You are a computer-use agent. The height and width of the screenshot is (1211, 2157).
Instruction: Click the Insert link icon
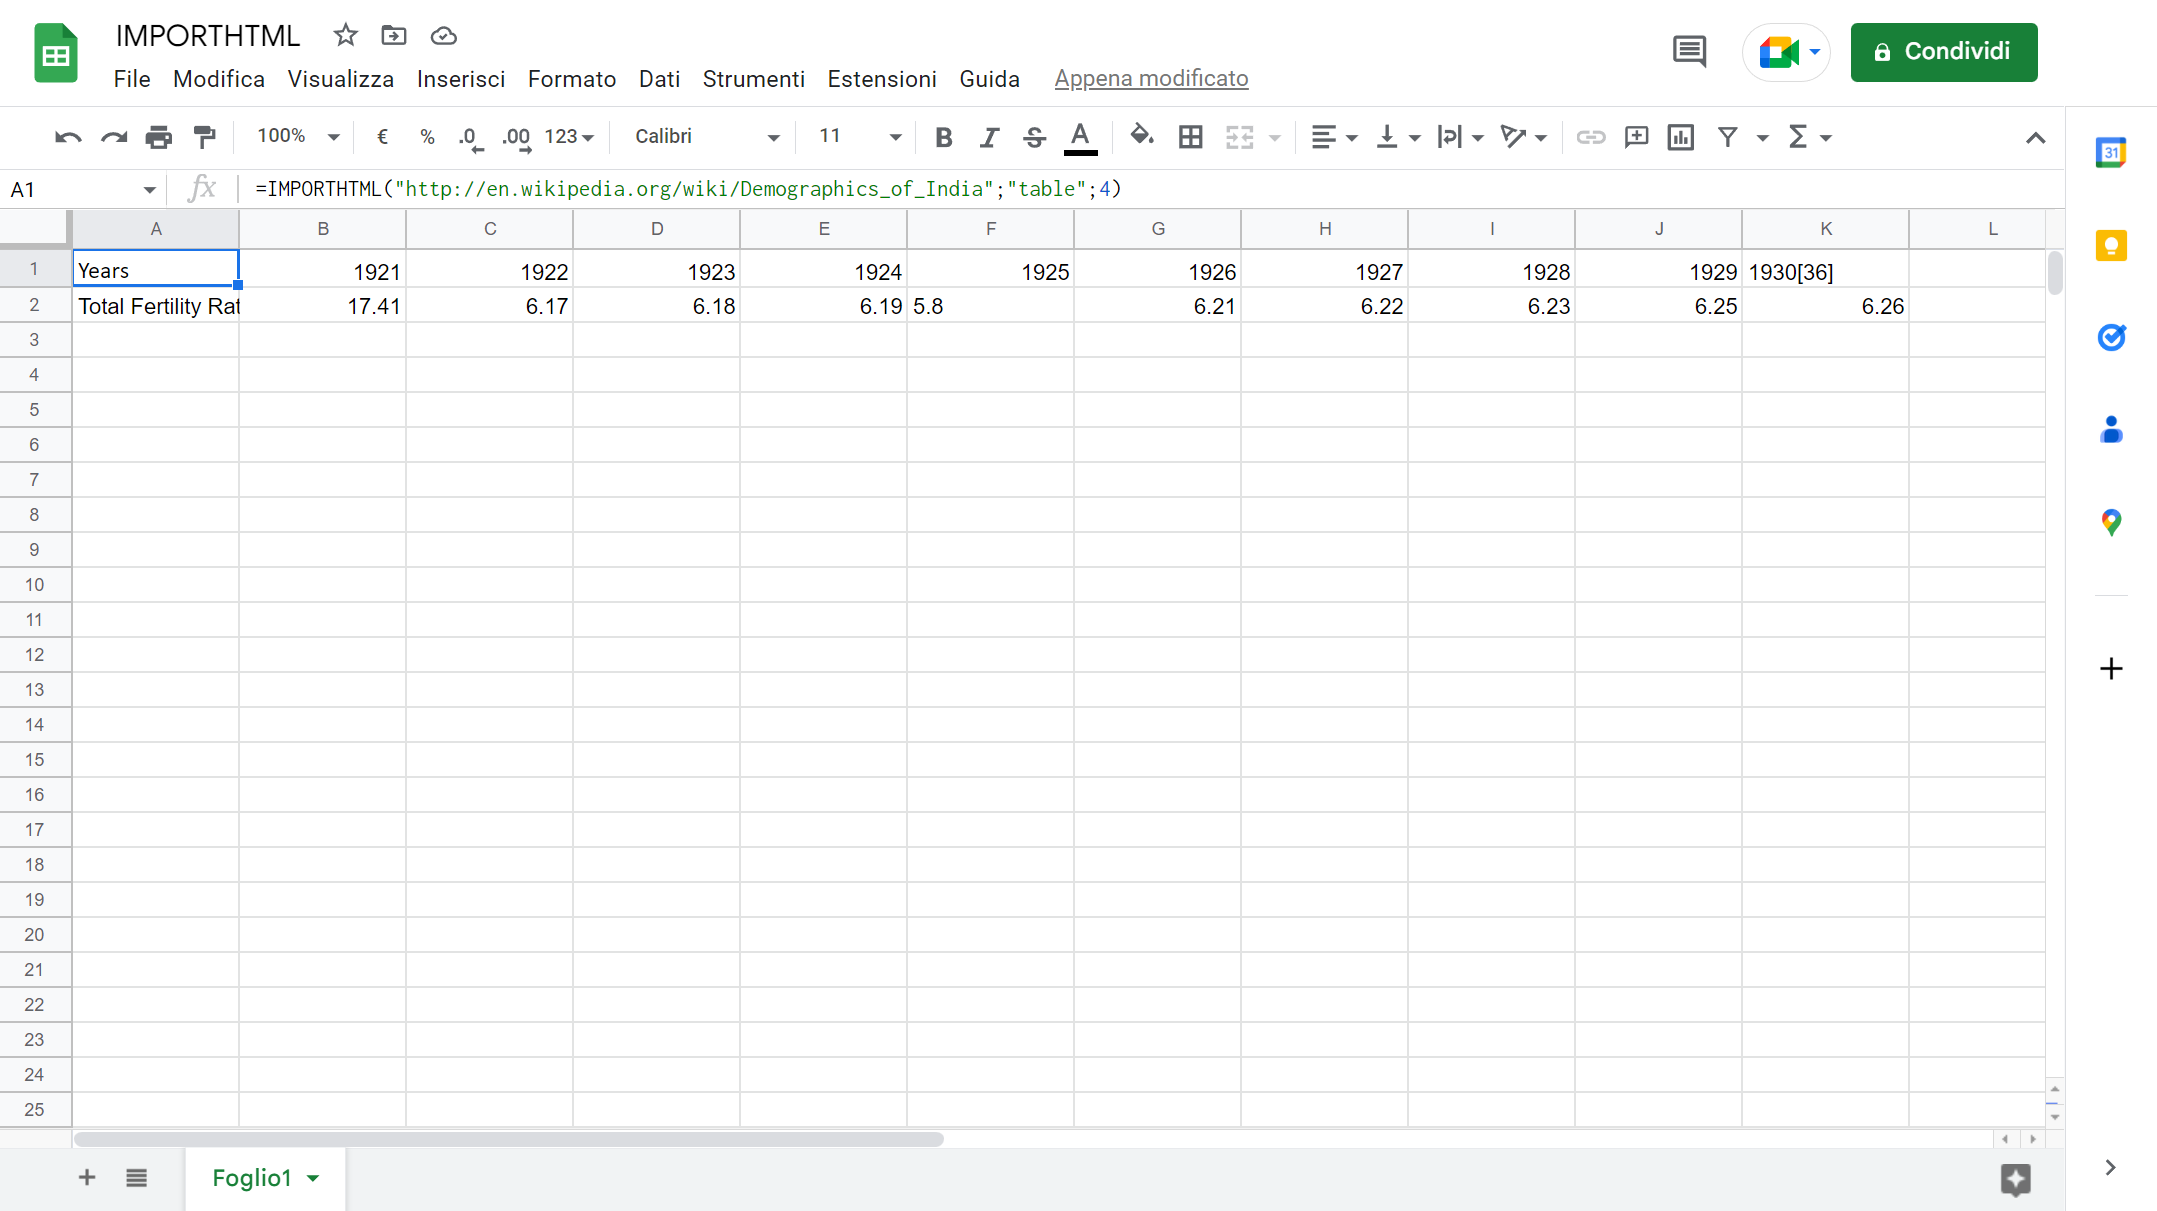tap(1590, 137)
